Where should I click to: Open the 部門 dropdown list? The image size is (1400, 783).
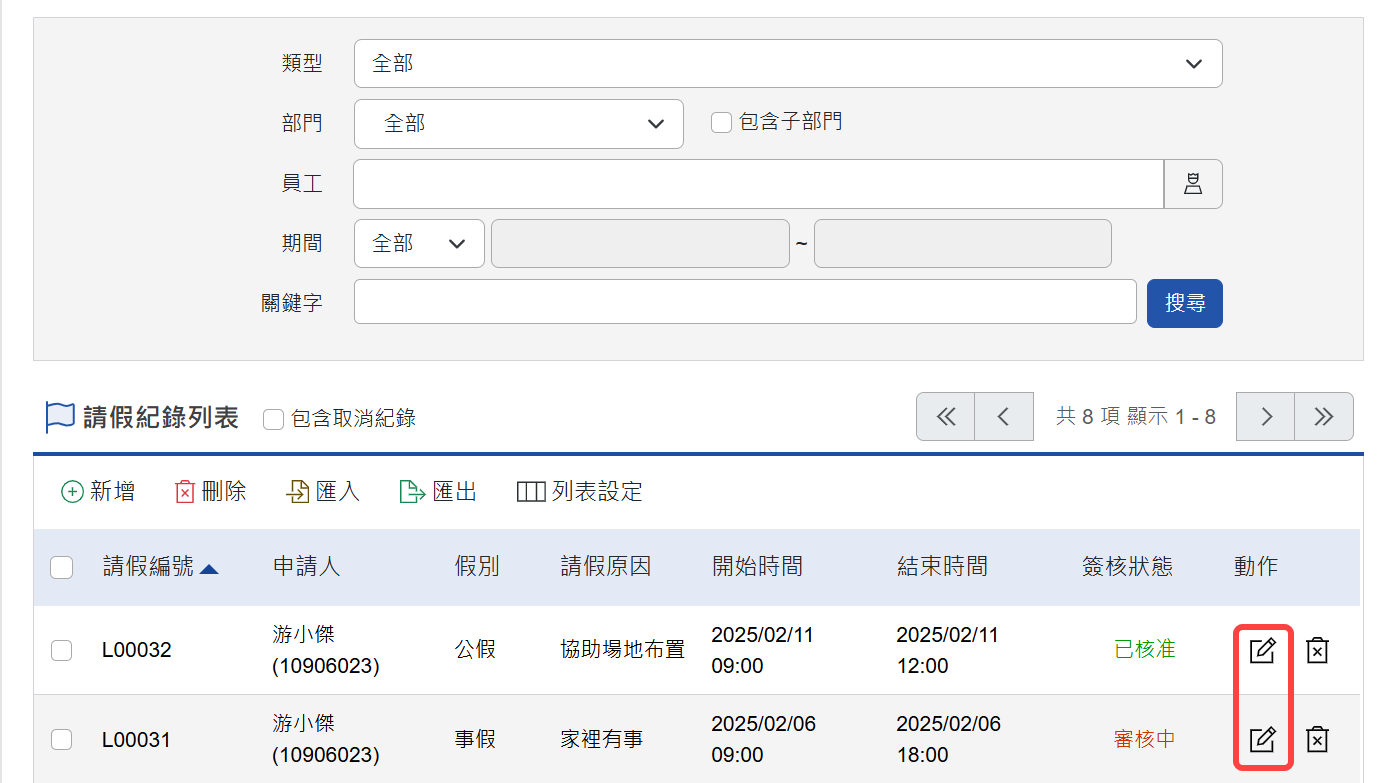518,124
